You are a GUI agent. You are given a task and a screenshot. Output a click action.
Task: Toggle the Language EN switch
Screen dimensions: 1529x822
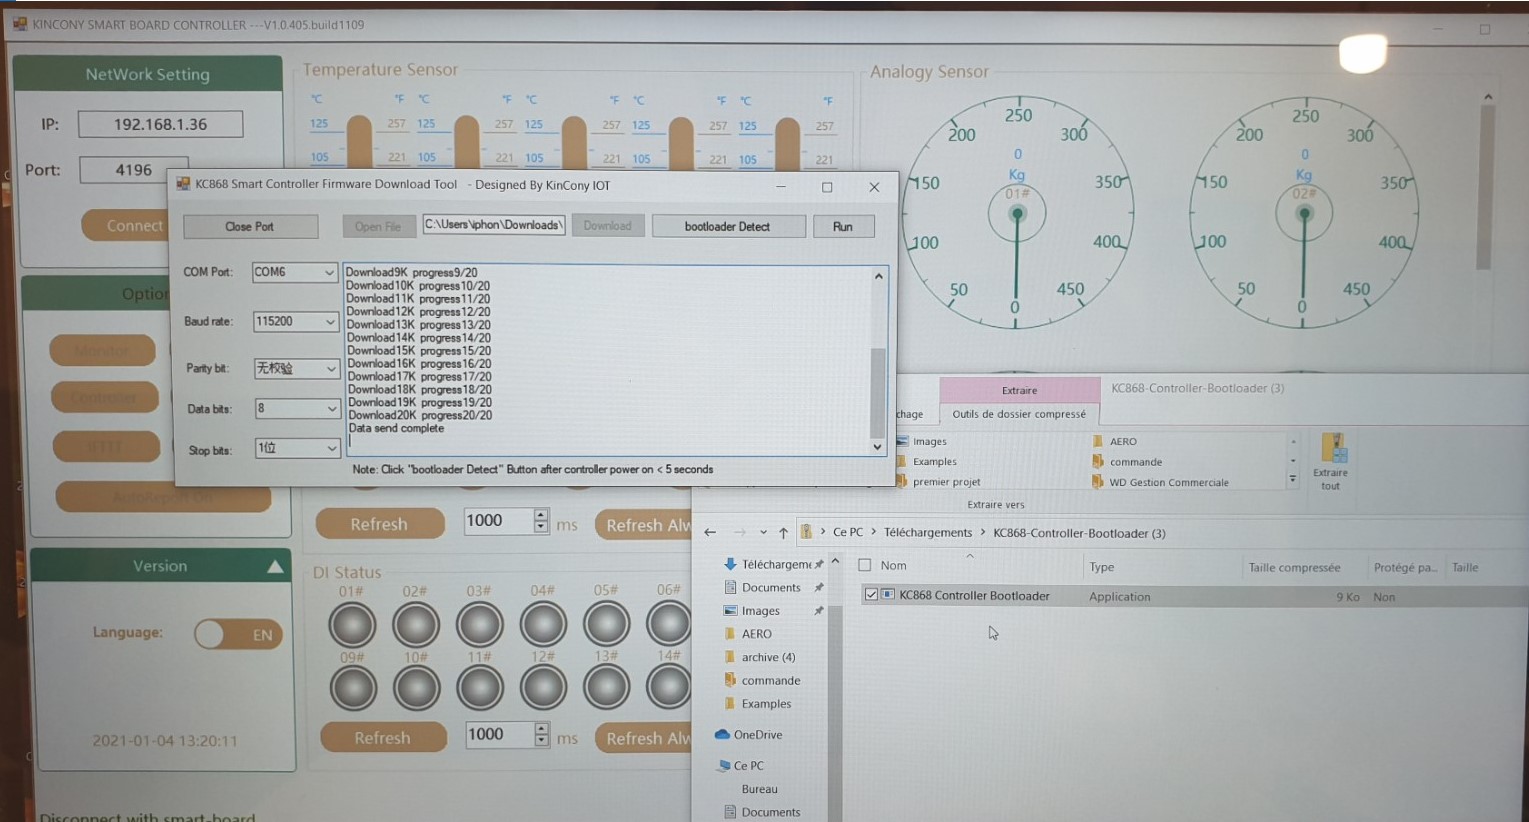tap(238, 634)
